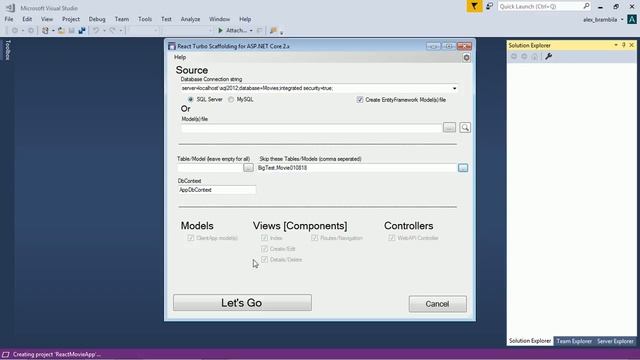Expand the Database Connection string dropdown
Screen dimensions: 640x360
coord(454,89)
